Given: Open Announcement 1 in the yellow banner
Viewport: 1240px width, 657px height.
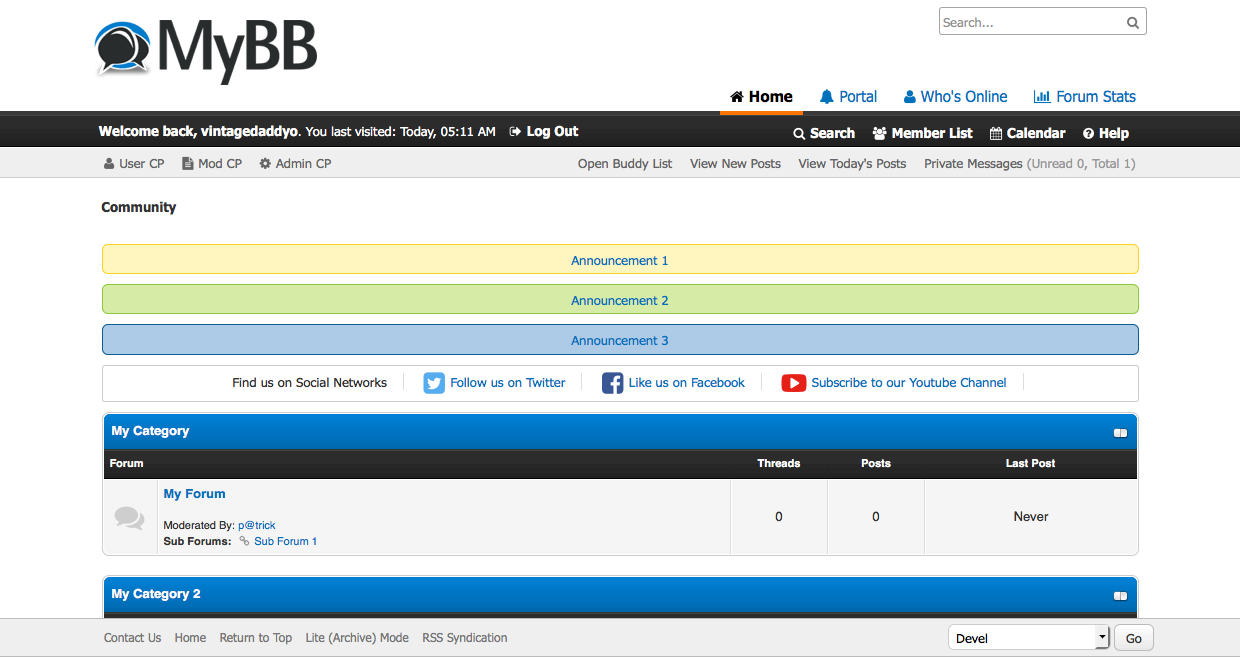Looking at the screenshot, I should tap(620, 260).
